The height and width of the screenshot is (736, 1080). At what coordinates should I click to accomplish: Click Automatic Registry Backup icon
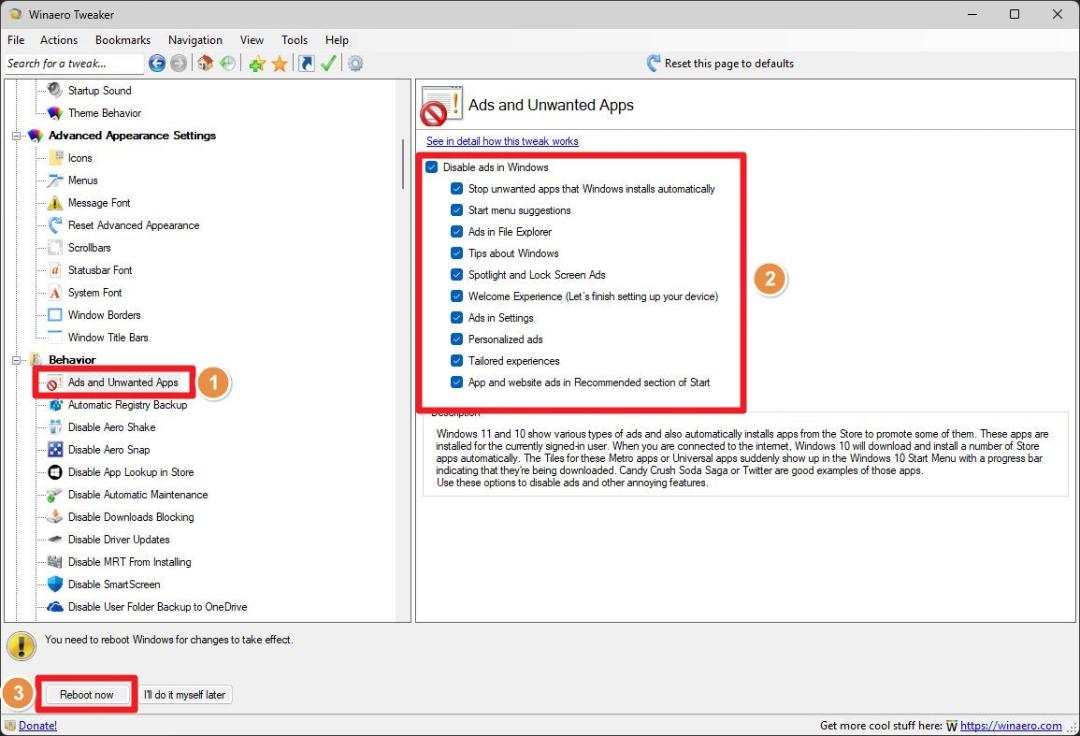click(54, 405)
